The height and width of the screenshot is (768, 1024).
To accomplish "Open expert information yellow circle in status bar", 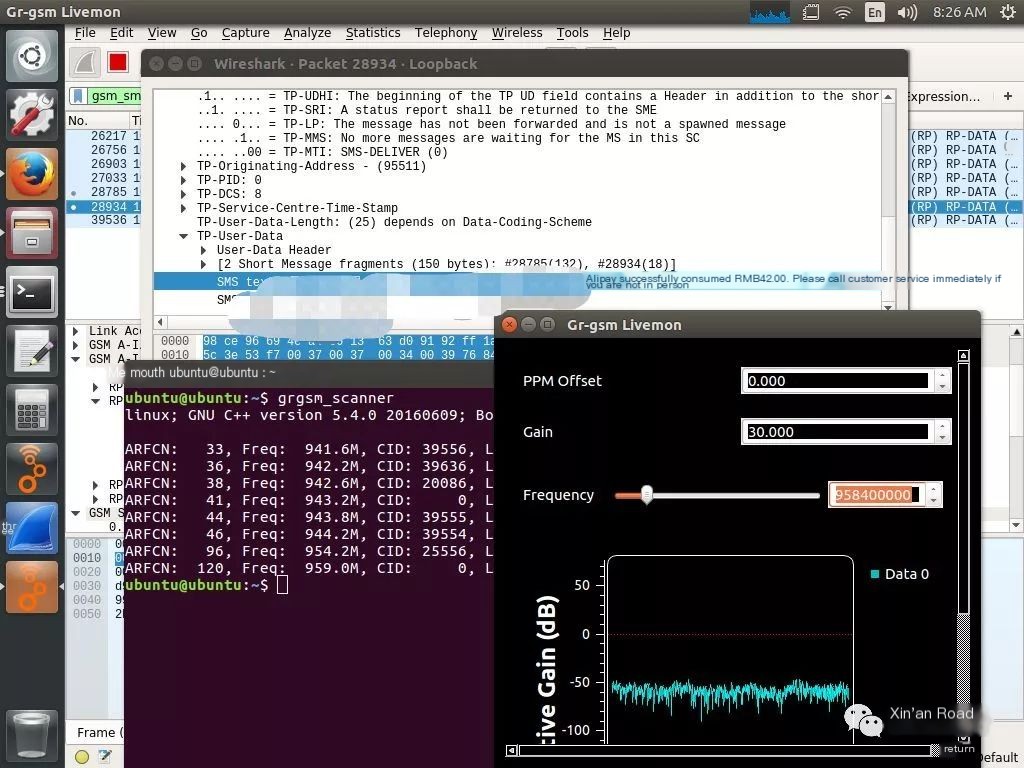I will click(82, 757).
